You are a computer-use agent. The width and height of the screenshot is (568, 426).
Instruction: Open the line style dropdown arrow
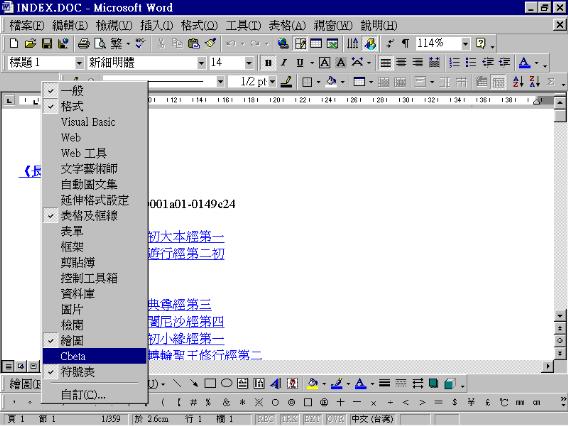point(220,82)
